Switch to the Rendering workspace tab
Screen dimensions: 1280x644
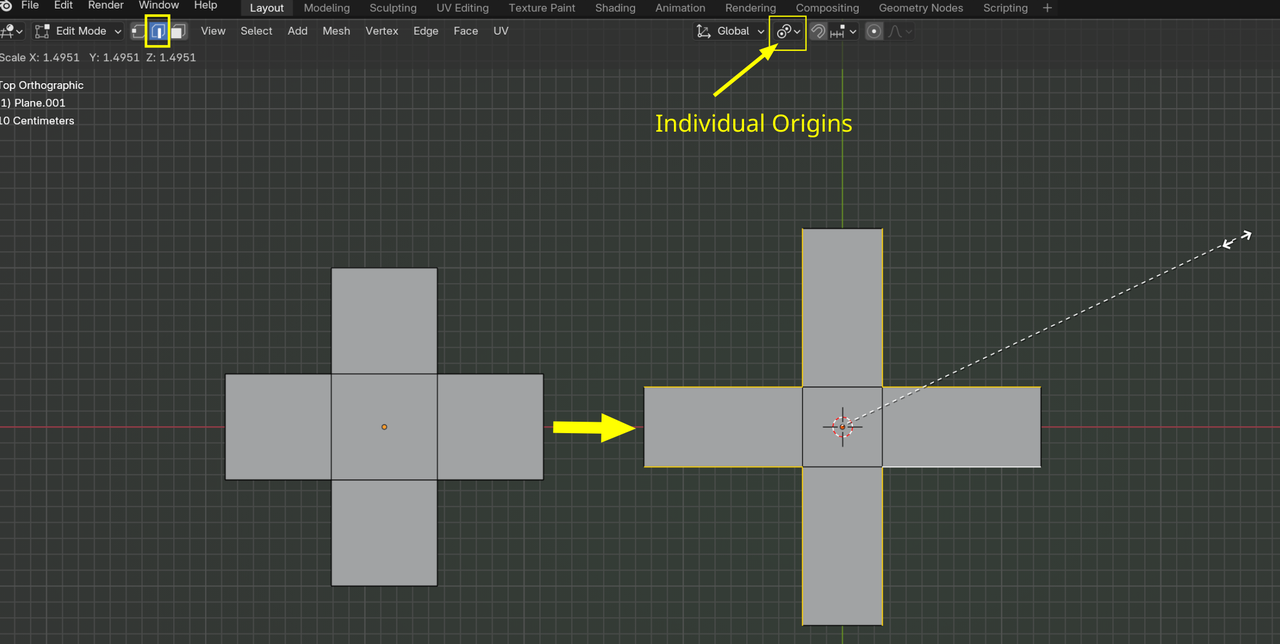click(750, 8)
